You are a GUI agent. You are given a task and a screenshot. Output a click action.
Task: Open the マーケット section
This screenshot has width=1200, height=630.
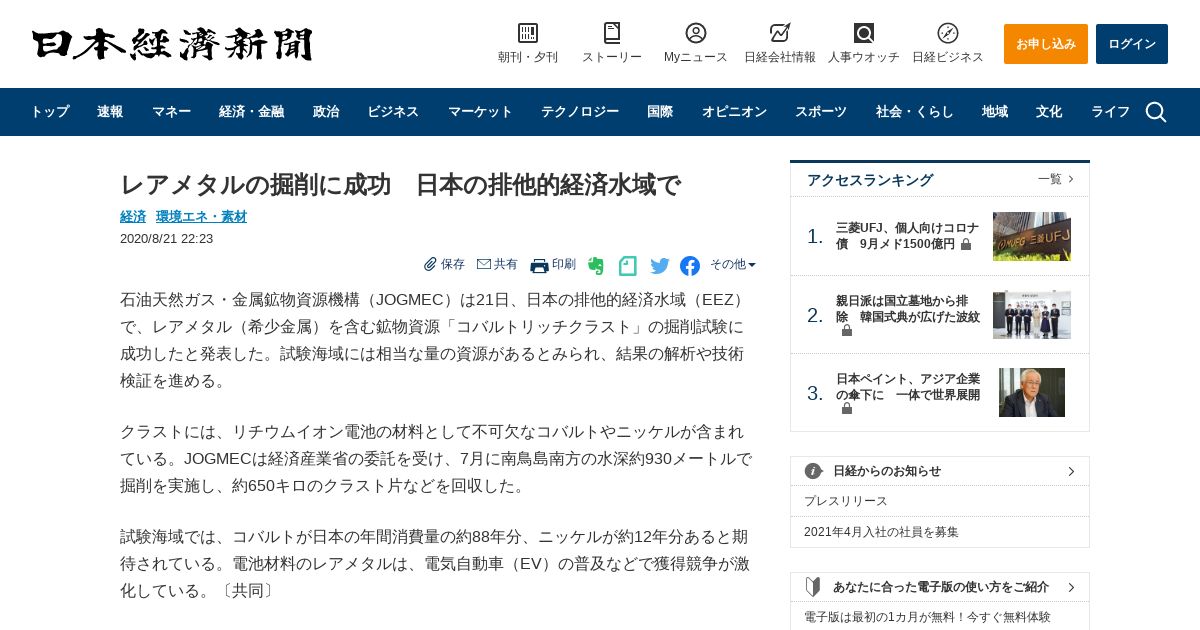click(480, 112)
